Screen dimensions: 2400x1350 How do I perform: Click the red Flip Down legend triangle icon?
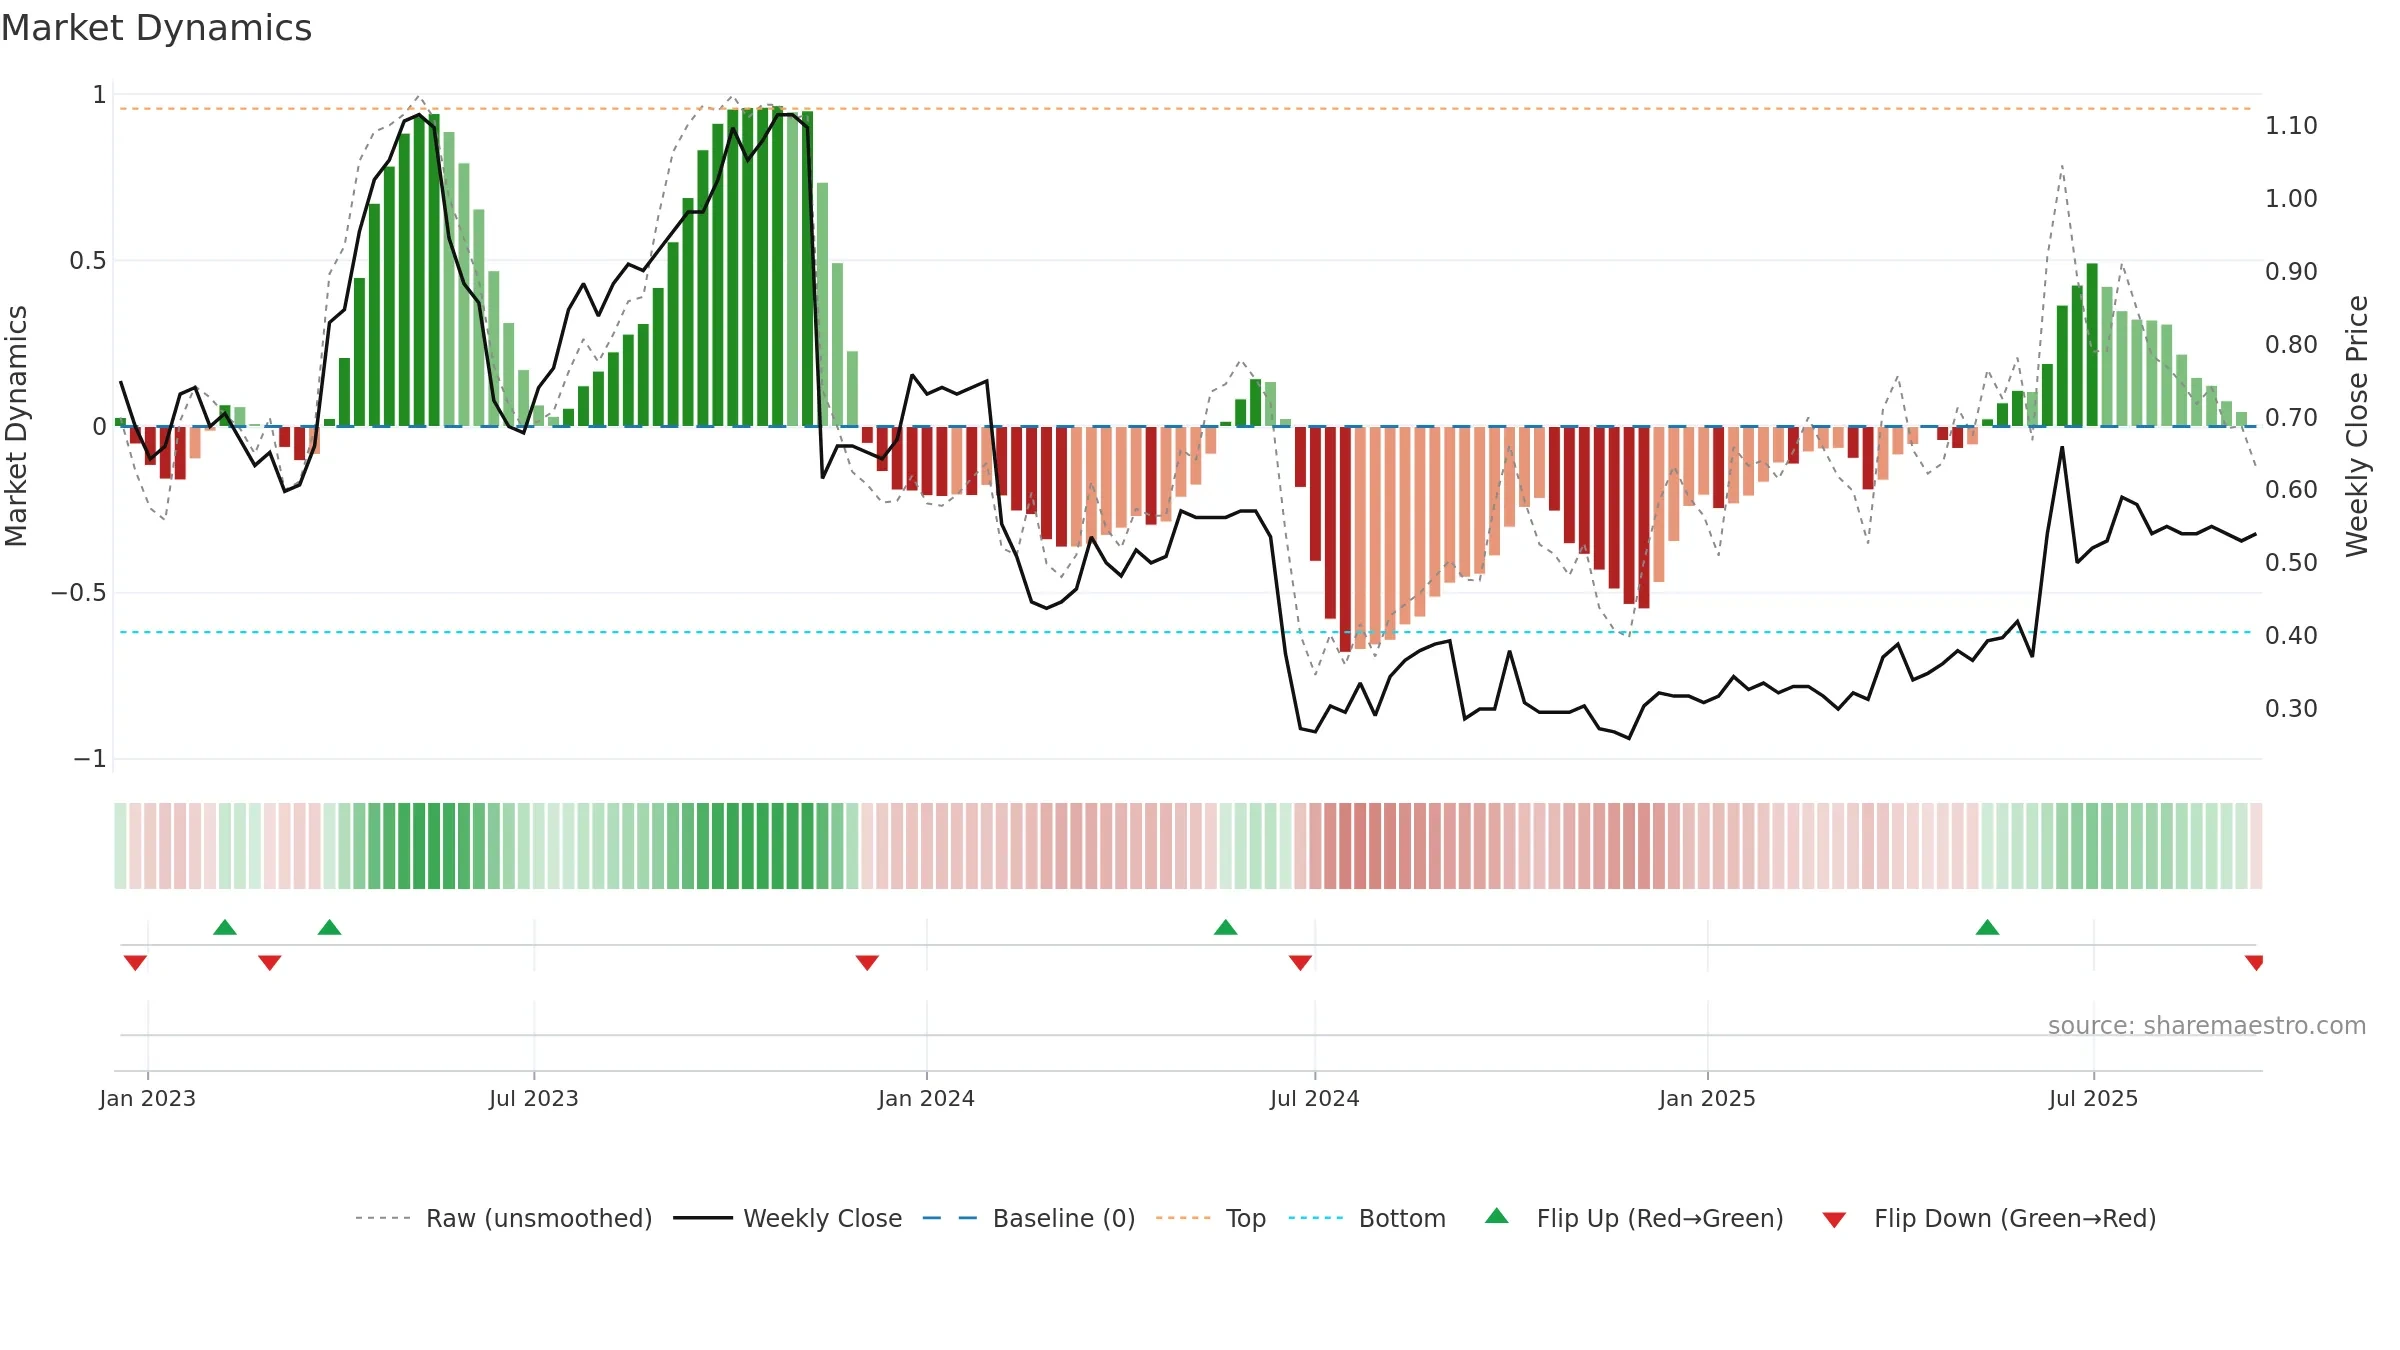point(1834,1220)
